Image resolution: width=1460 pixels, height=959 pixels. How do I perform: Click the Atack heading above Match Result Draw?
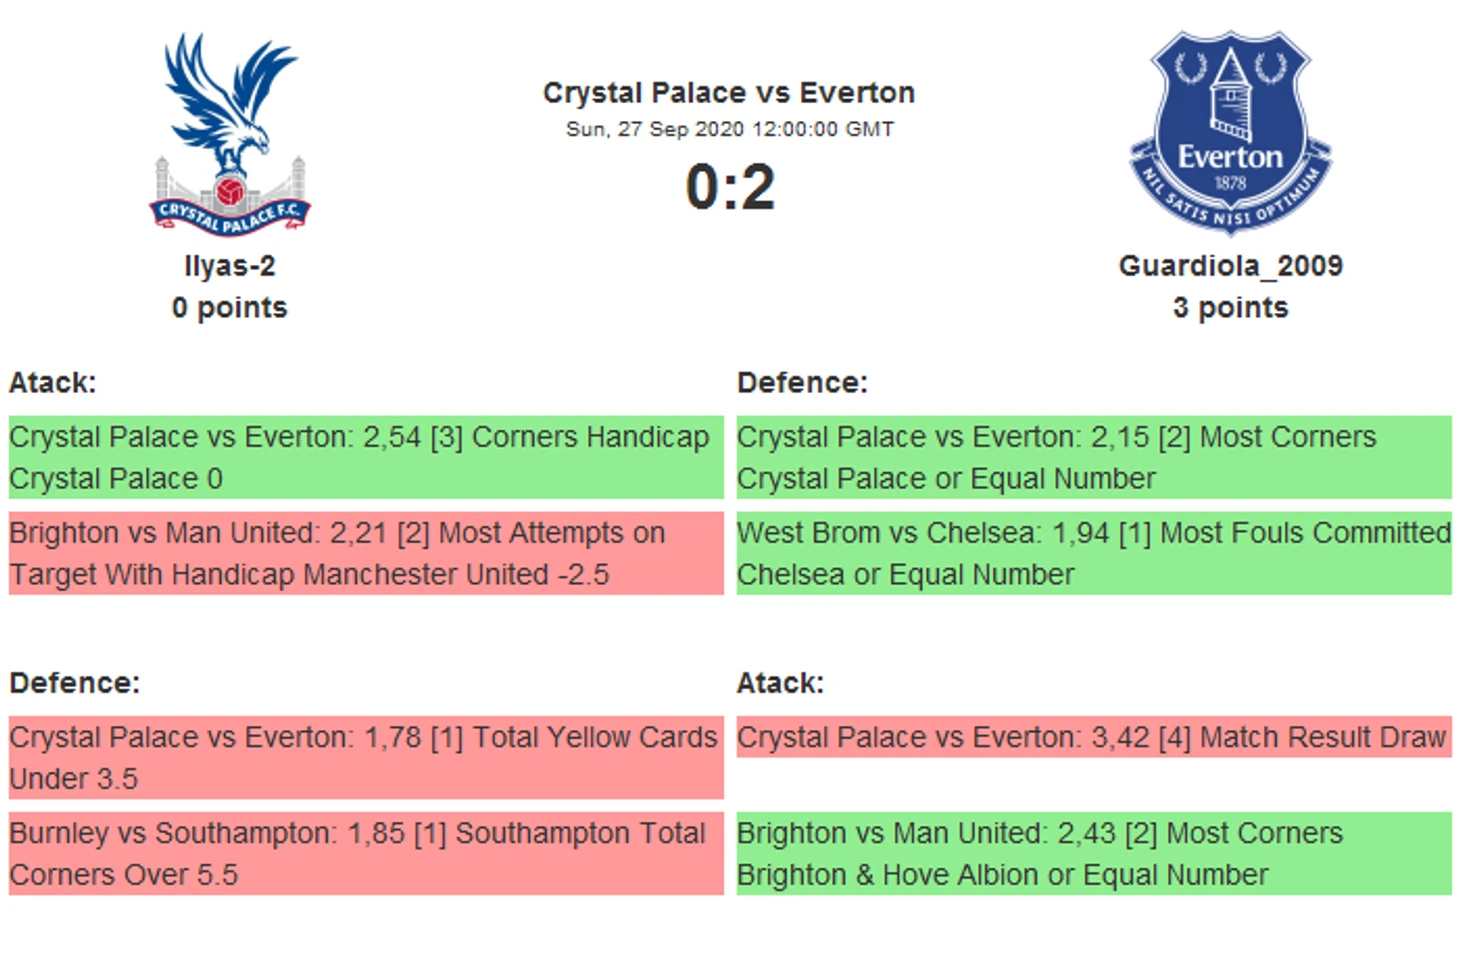pos(780,683)
